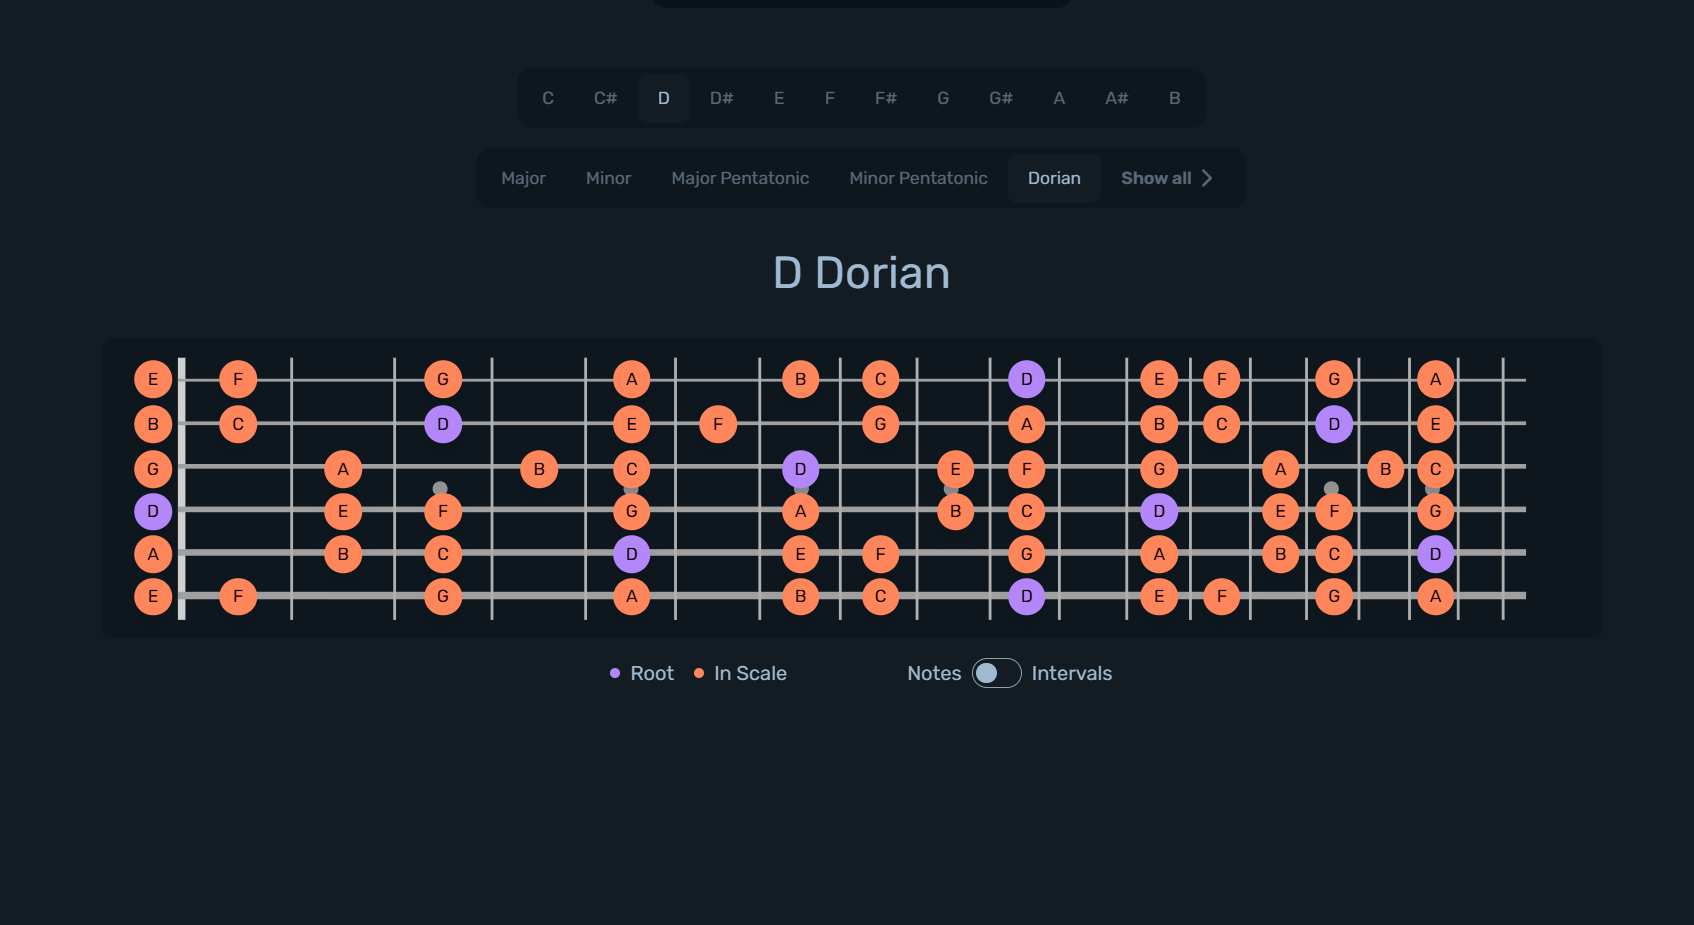The width and height of the screenshot is (1694, 925).
Task: Select the E root note
Action: (x=778, y=98)
